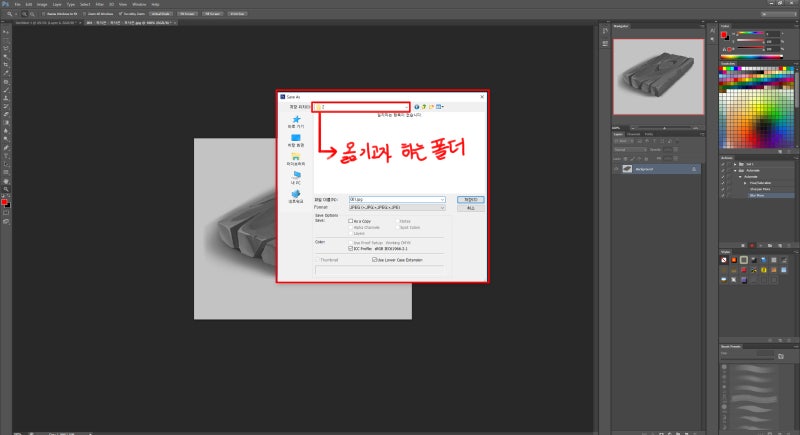The image size is (800, 435).
Task: Click 취소 cancel button in dialog
Action: pos(470,208)
